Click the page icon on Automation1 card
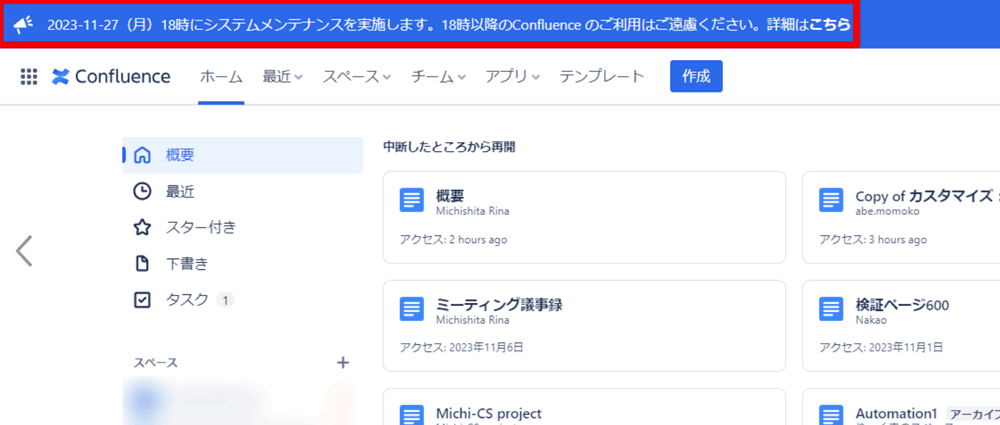 coord(832,415)
